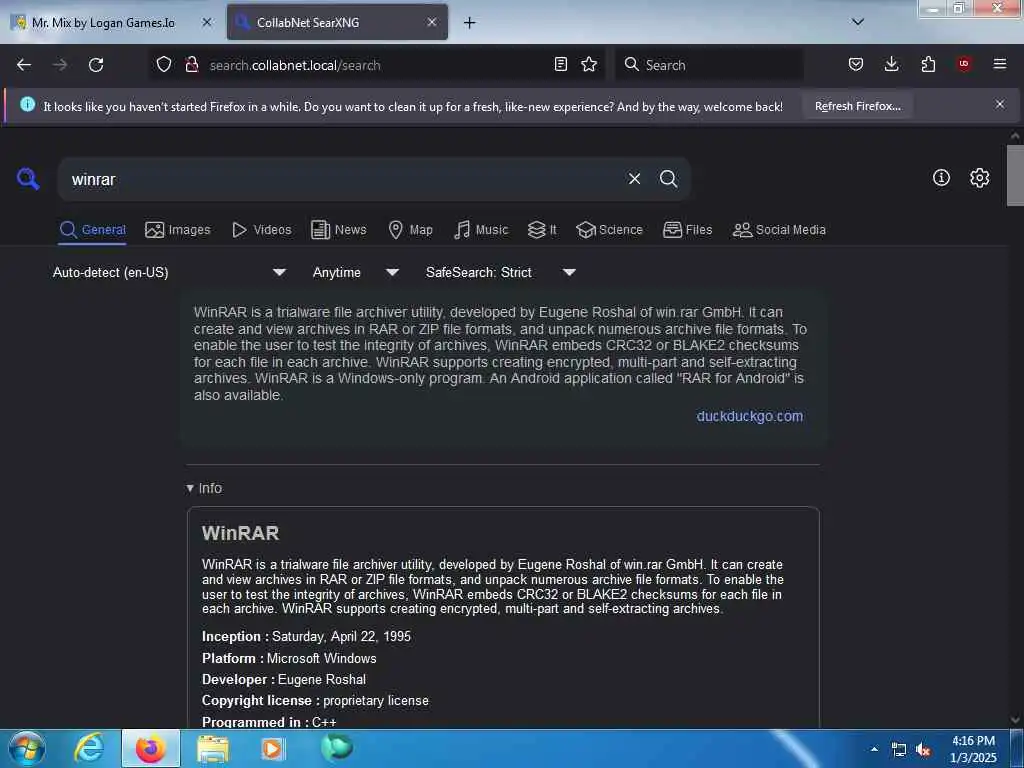
Task: Open the Anytime time range dropdown
Action: point(355,272)
